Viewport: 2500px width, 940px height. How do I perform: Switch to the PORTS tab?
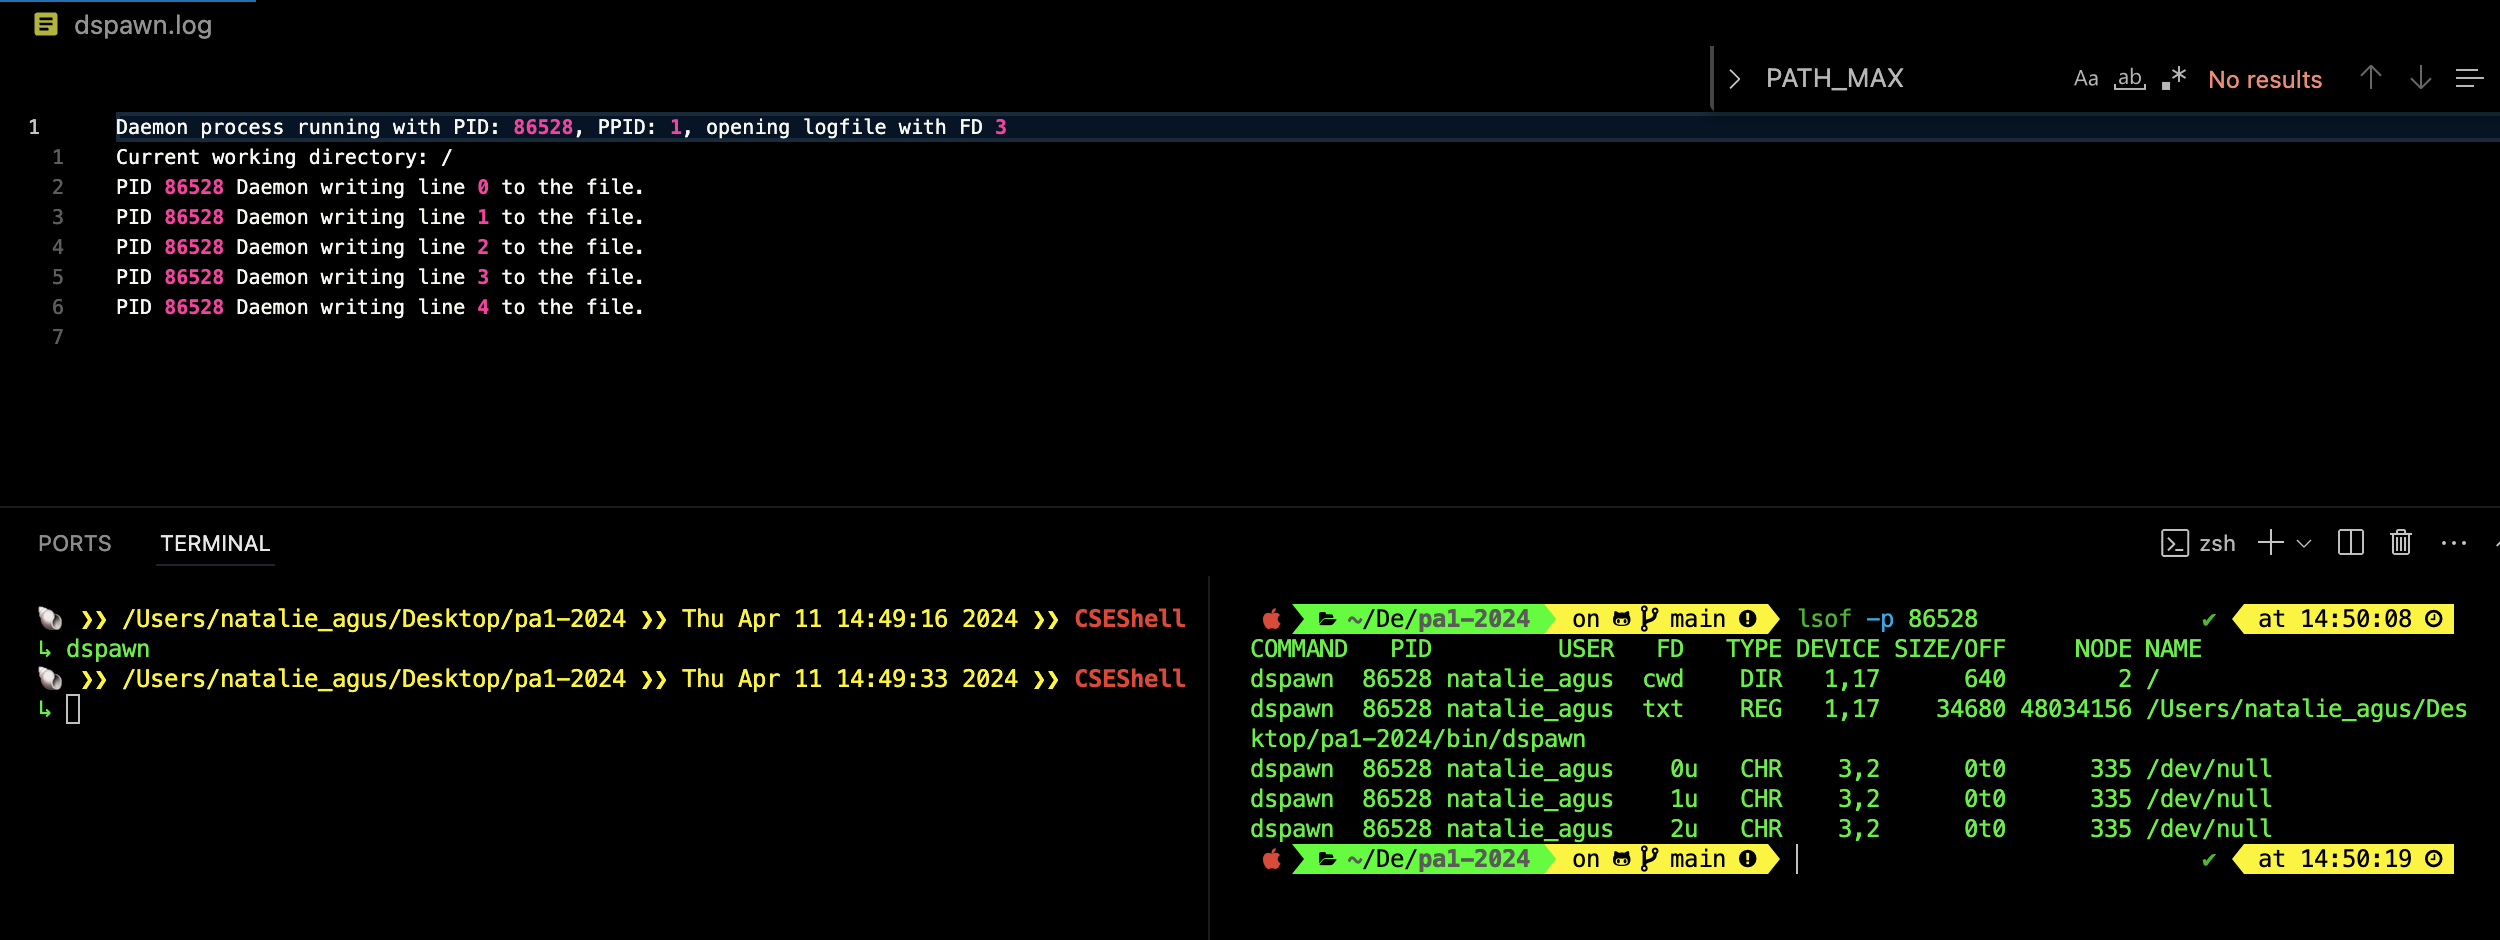(x=74, y=543)
